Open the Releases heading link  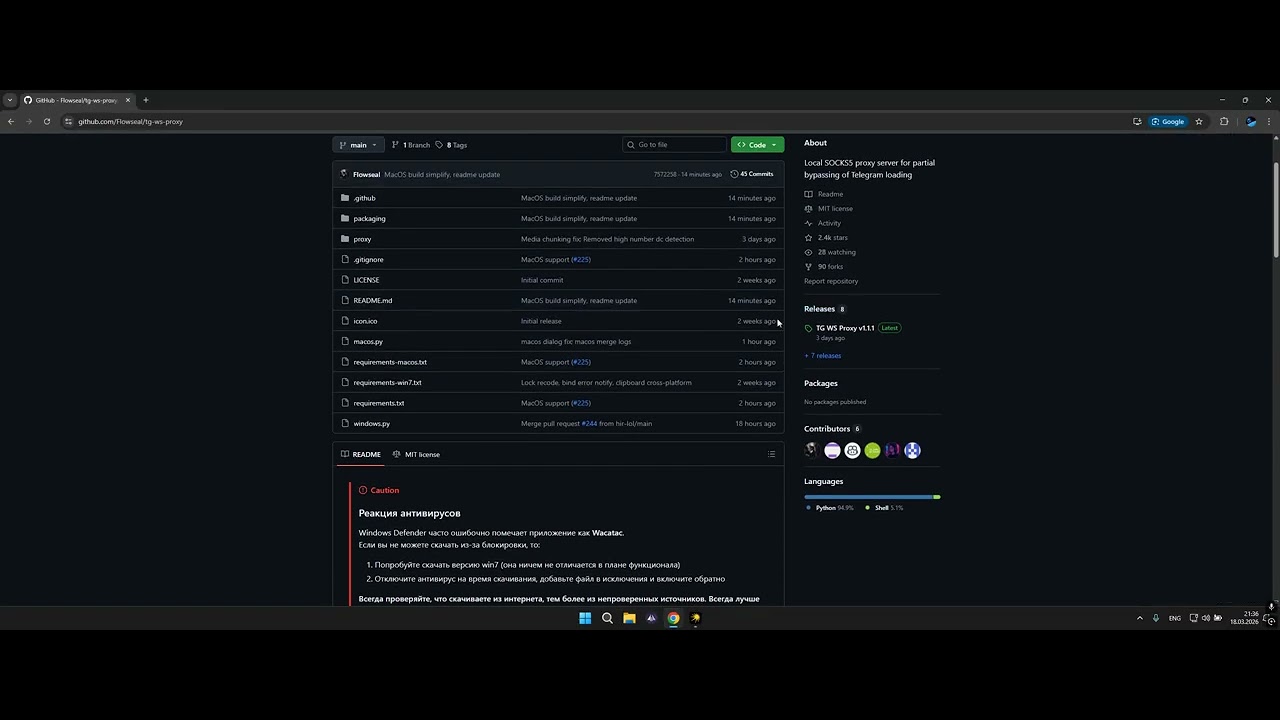coord(825,309)
